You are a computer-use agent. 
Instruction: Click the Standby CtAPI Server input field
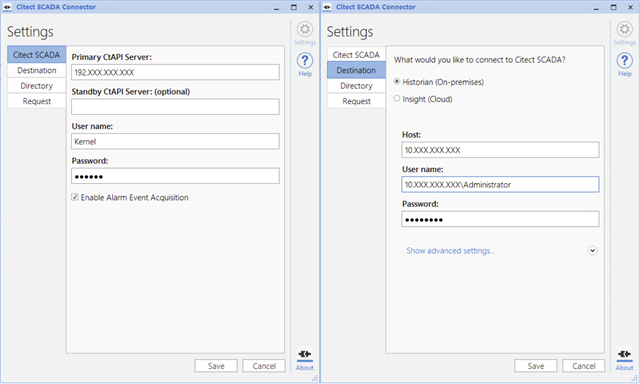pyautogui.click(x=176, y=107)
